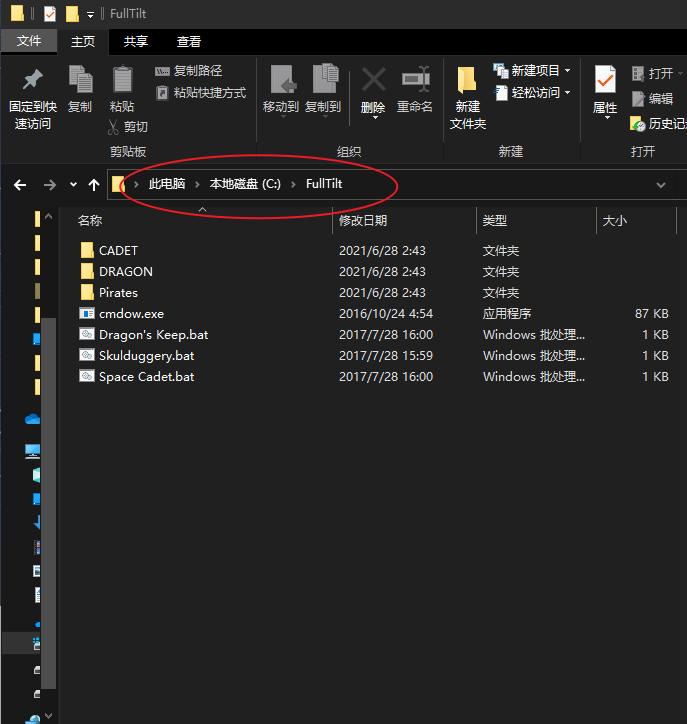Expand the address bar history dropdown
687x724 pixels.
click(x=661, y=185)
